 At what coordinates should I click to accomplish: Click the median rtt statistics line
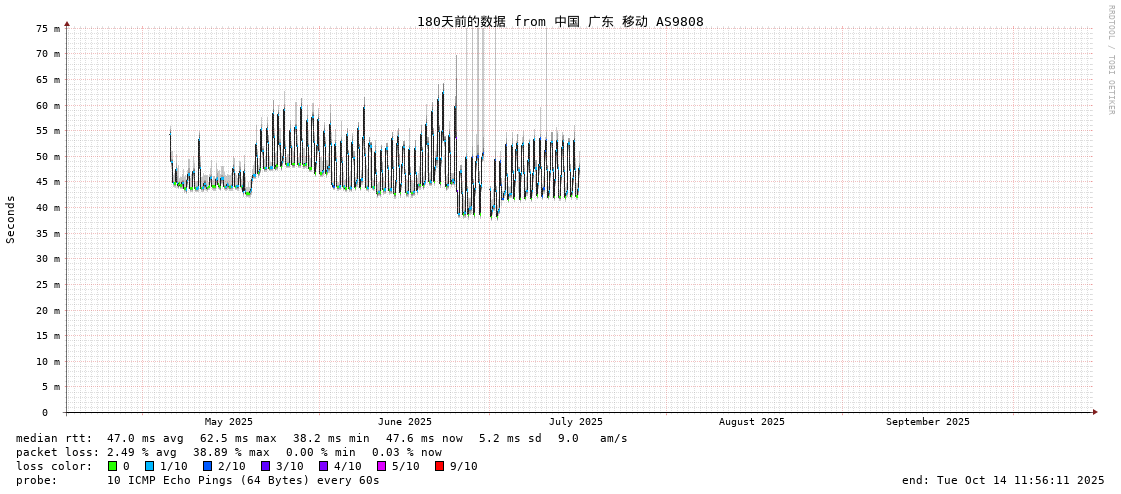(322, 438)
